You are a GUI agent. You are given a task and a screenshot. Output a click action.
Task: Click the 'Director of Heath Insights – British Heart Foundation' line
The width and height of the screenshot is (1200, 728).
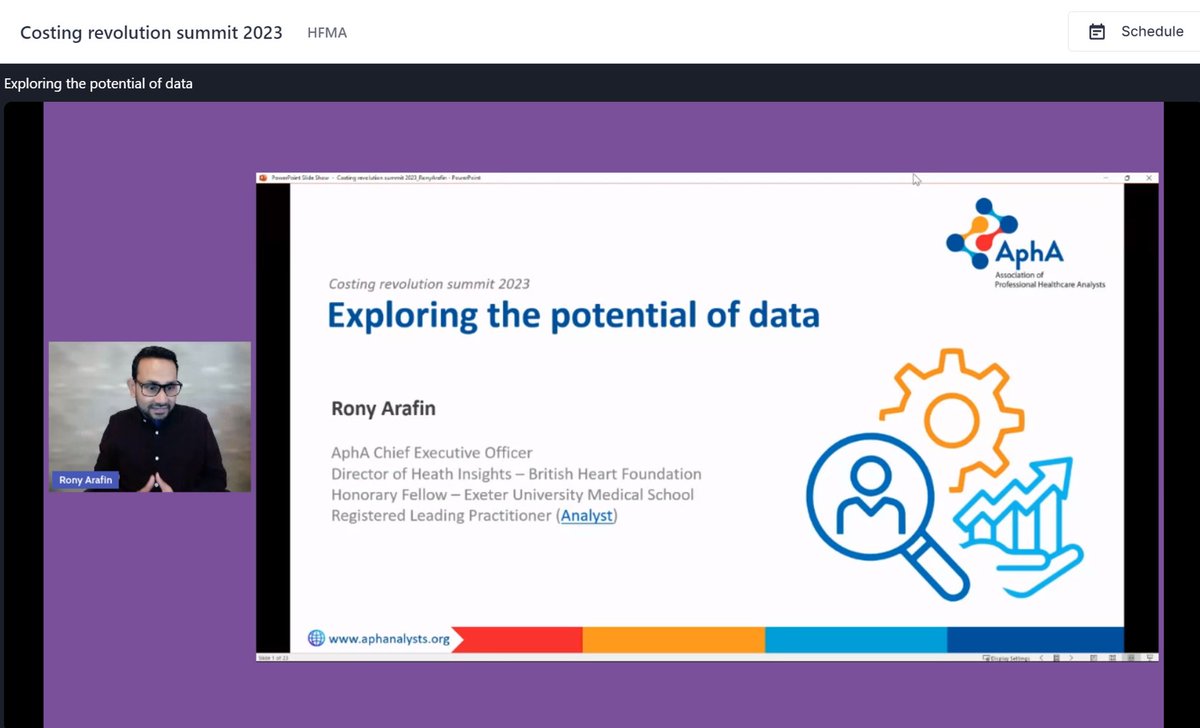click(x=516, y=474)
